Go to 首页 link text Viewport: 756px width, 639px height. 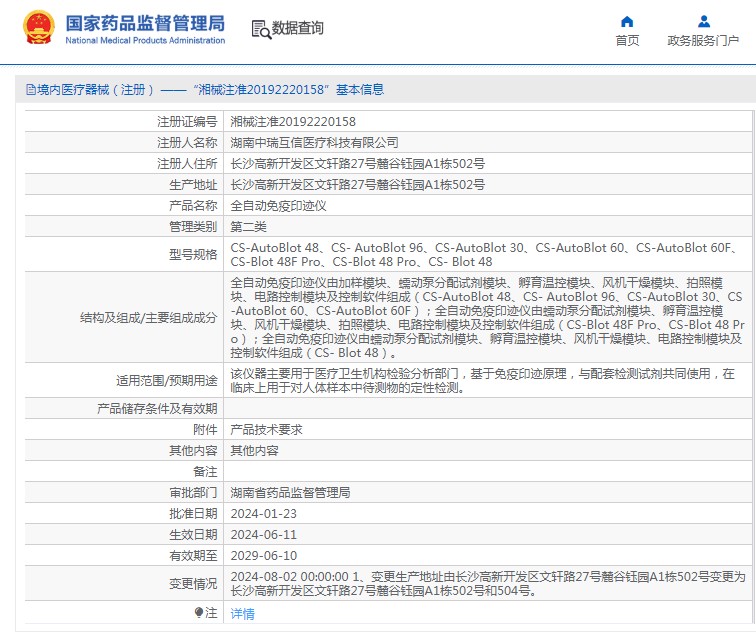[x=627, y=41]
